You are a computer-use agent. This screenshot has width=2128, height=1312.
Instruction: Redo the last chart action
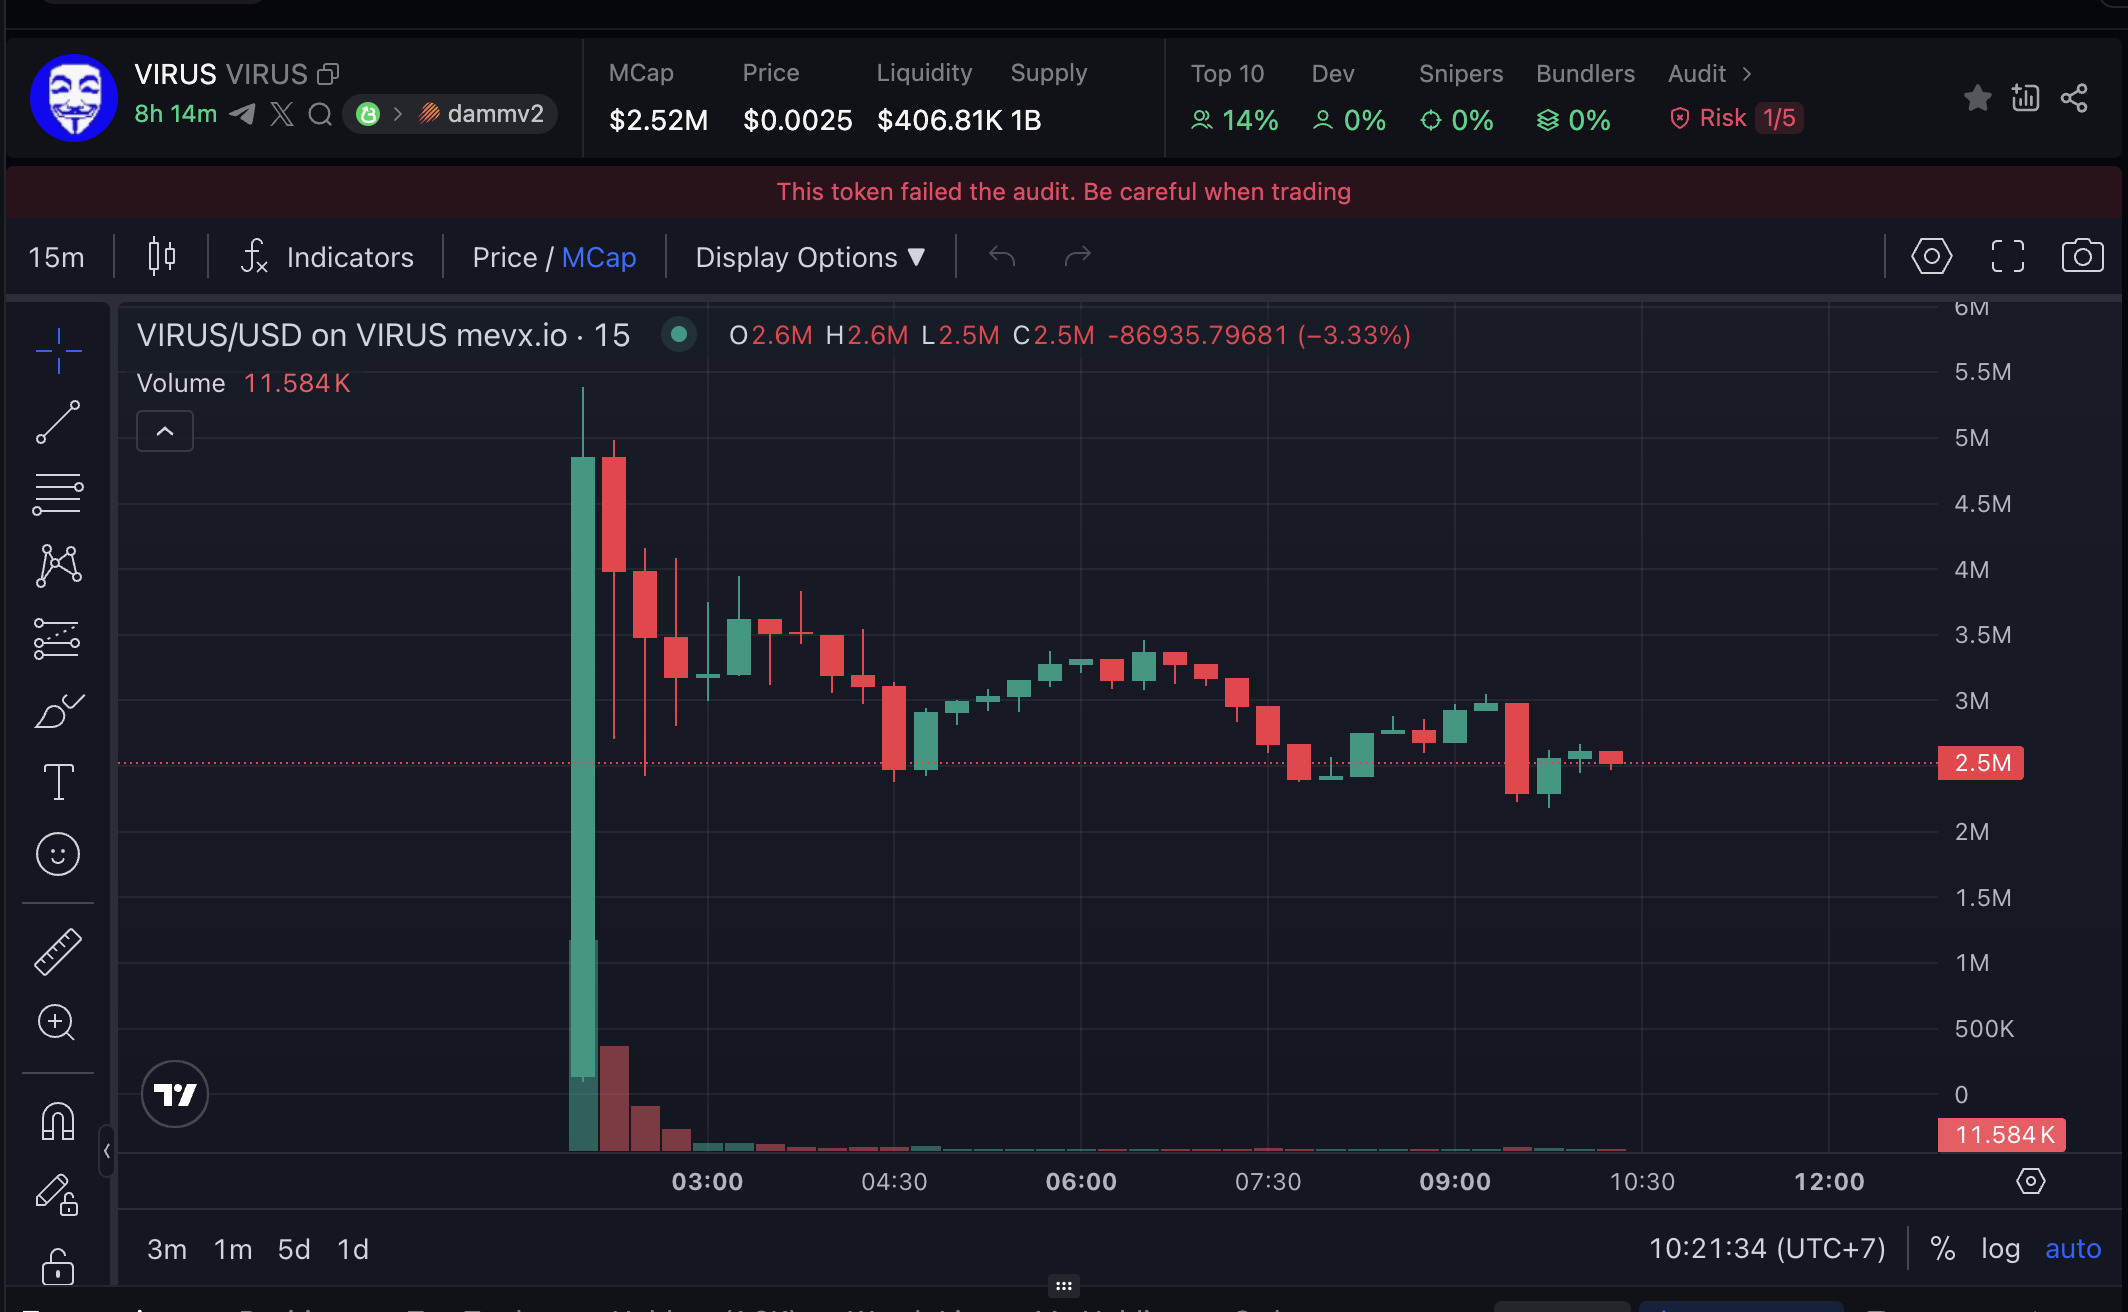click(x=1077, y=257)
